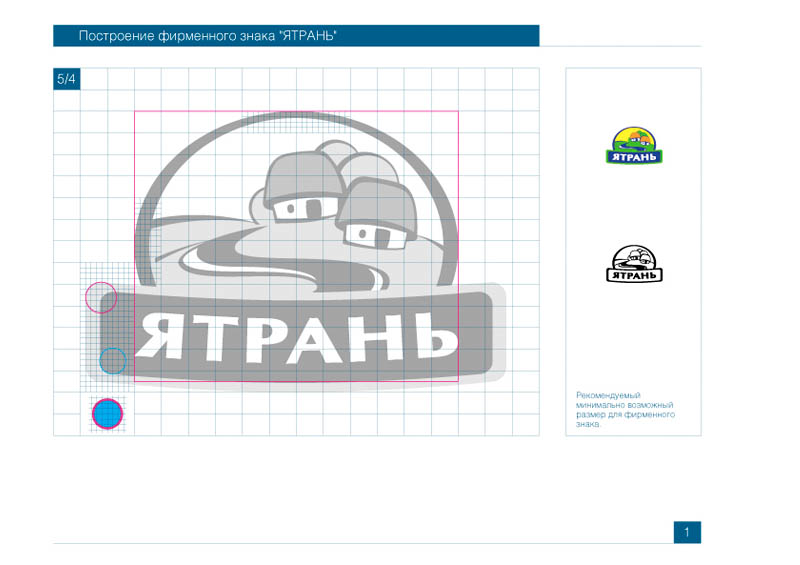Click the caption 'Рекомендуемый минимально возможный размер'
This screenshot has width=800, height=565.
[x=625, y=409]
